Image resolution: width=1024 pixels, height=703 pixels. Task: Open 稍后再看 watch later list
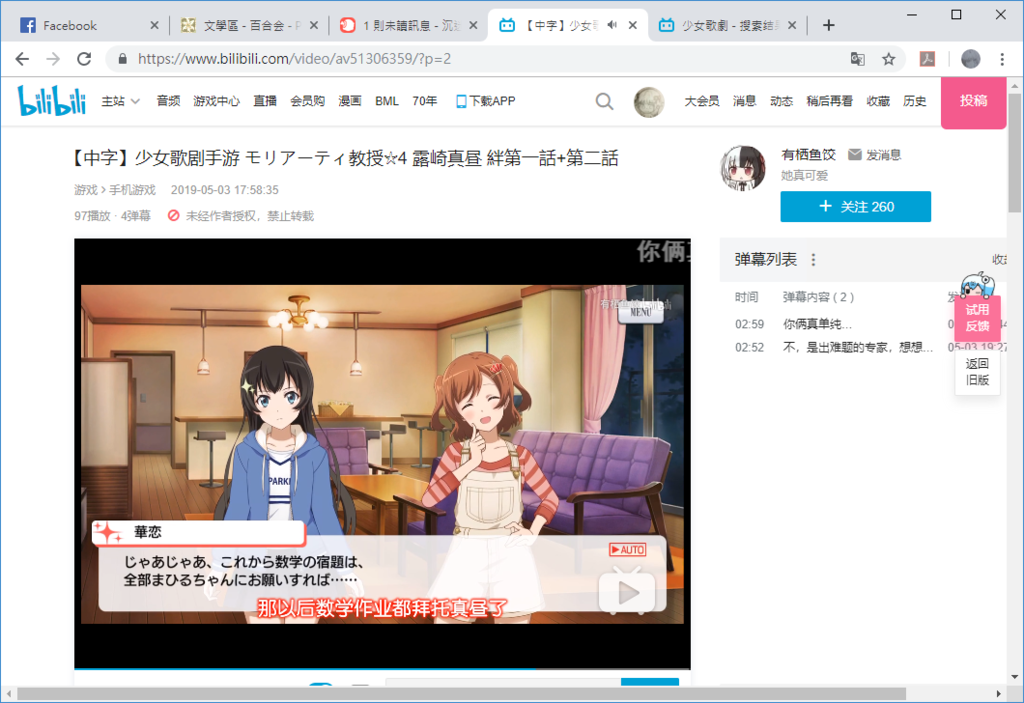(829, 101)
